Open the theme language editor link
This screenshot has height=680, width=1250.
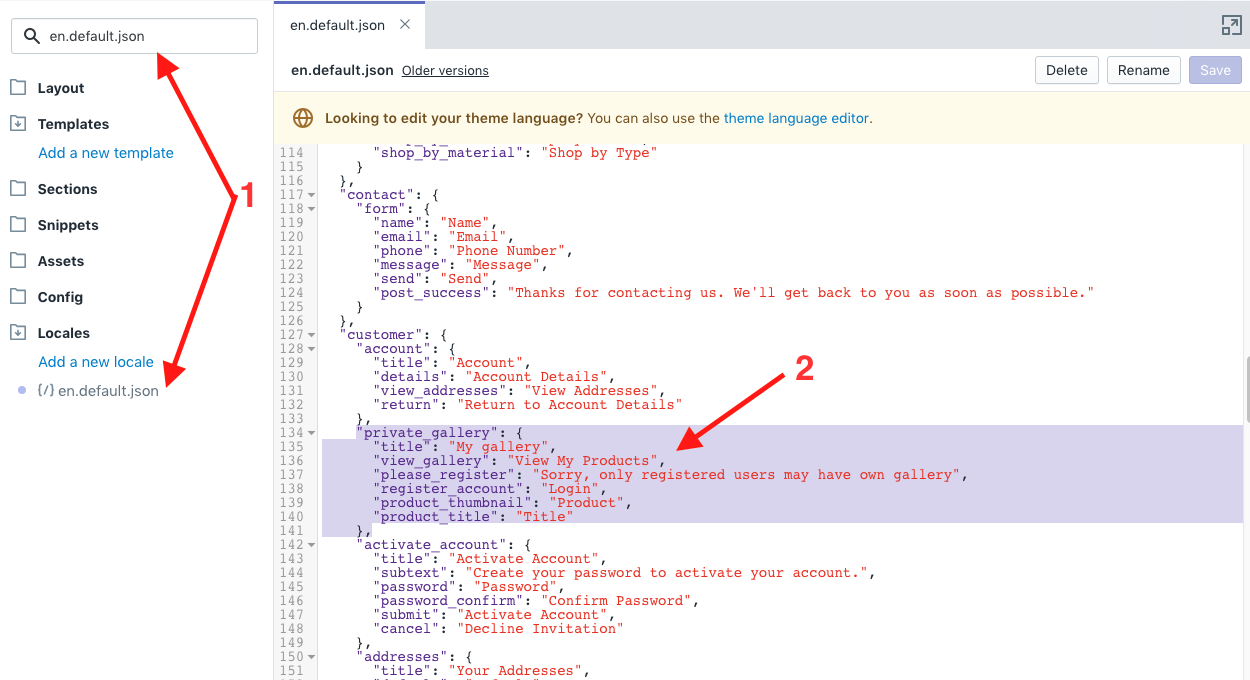point(796,117)
